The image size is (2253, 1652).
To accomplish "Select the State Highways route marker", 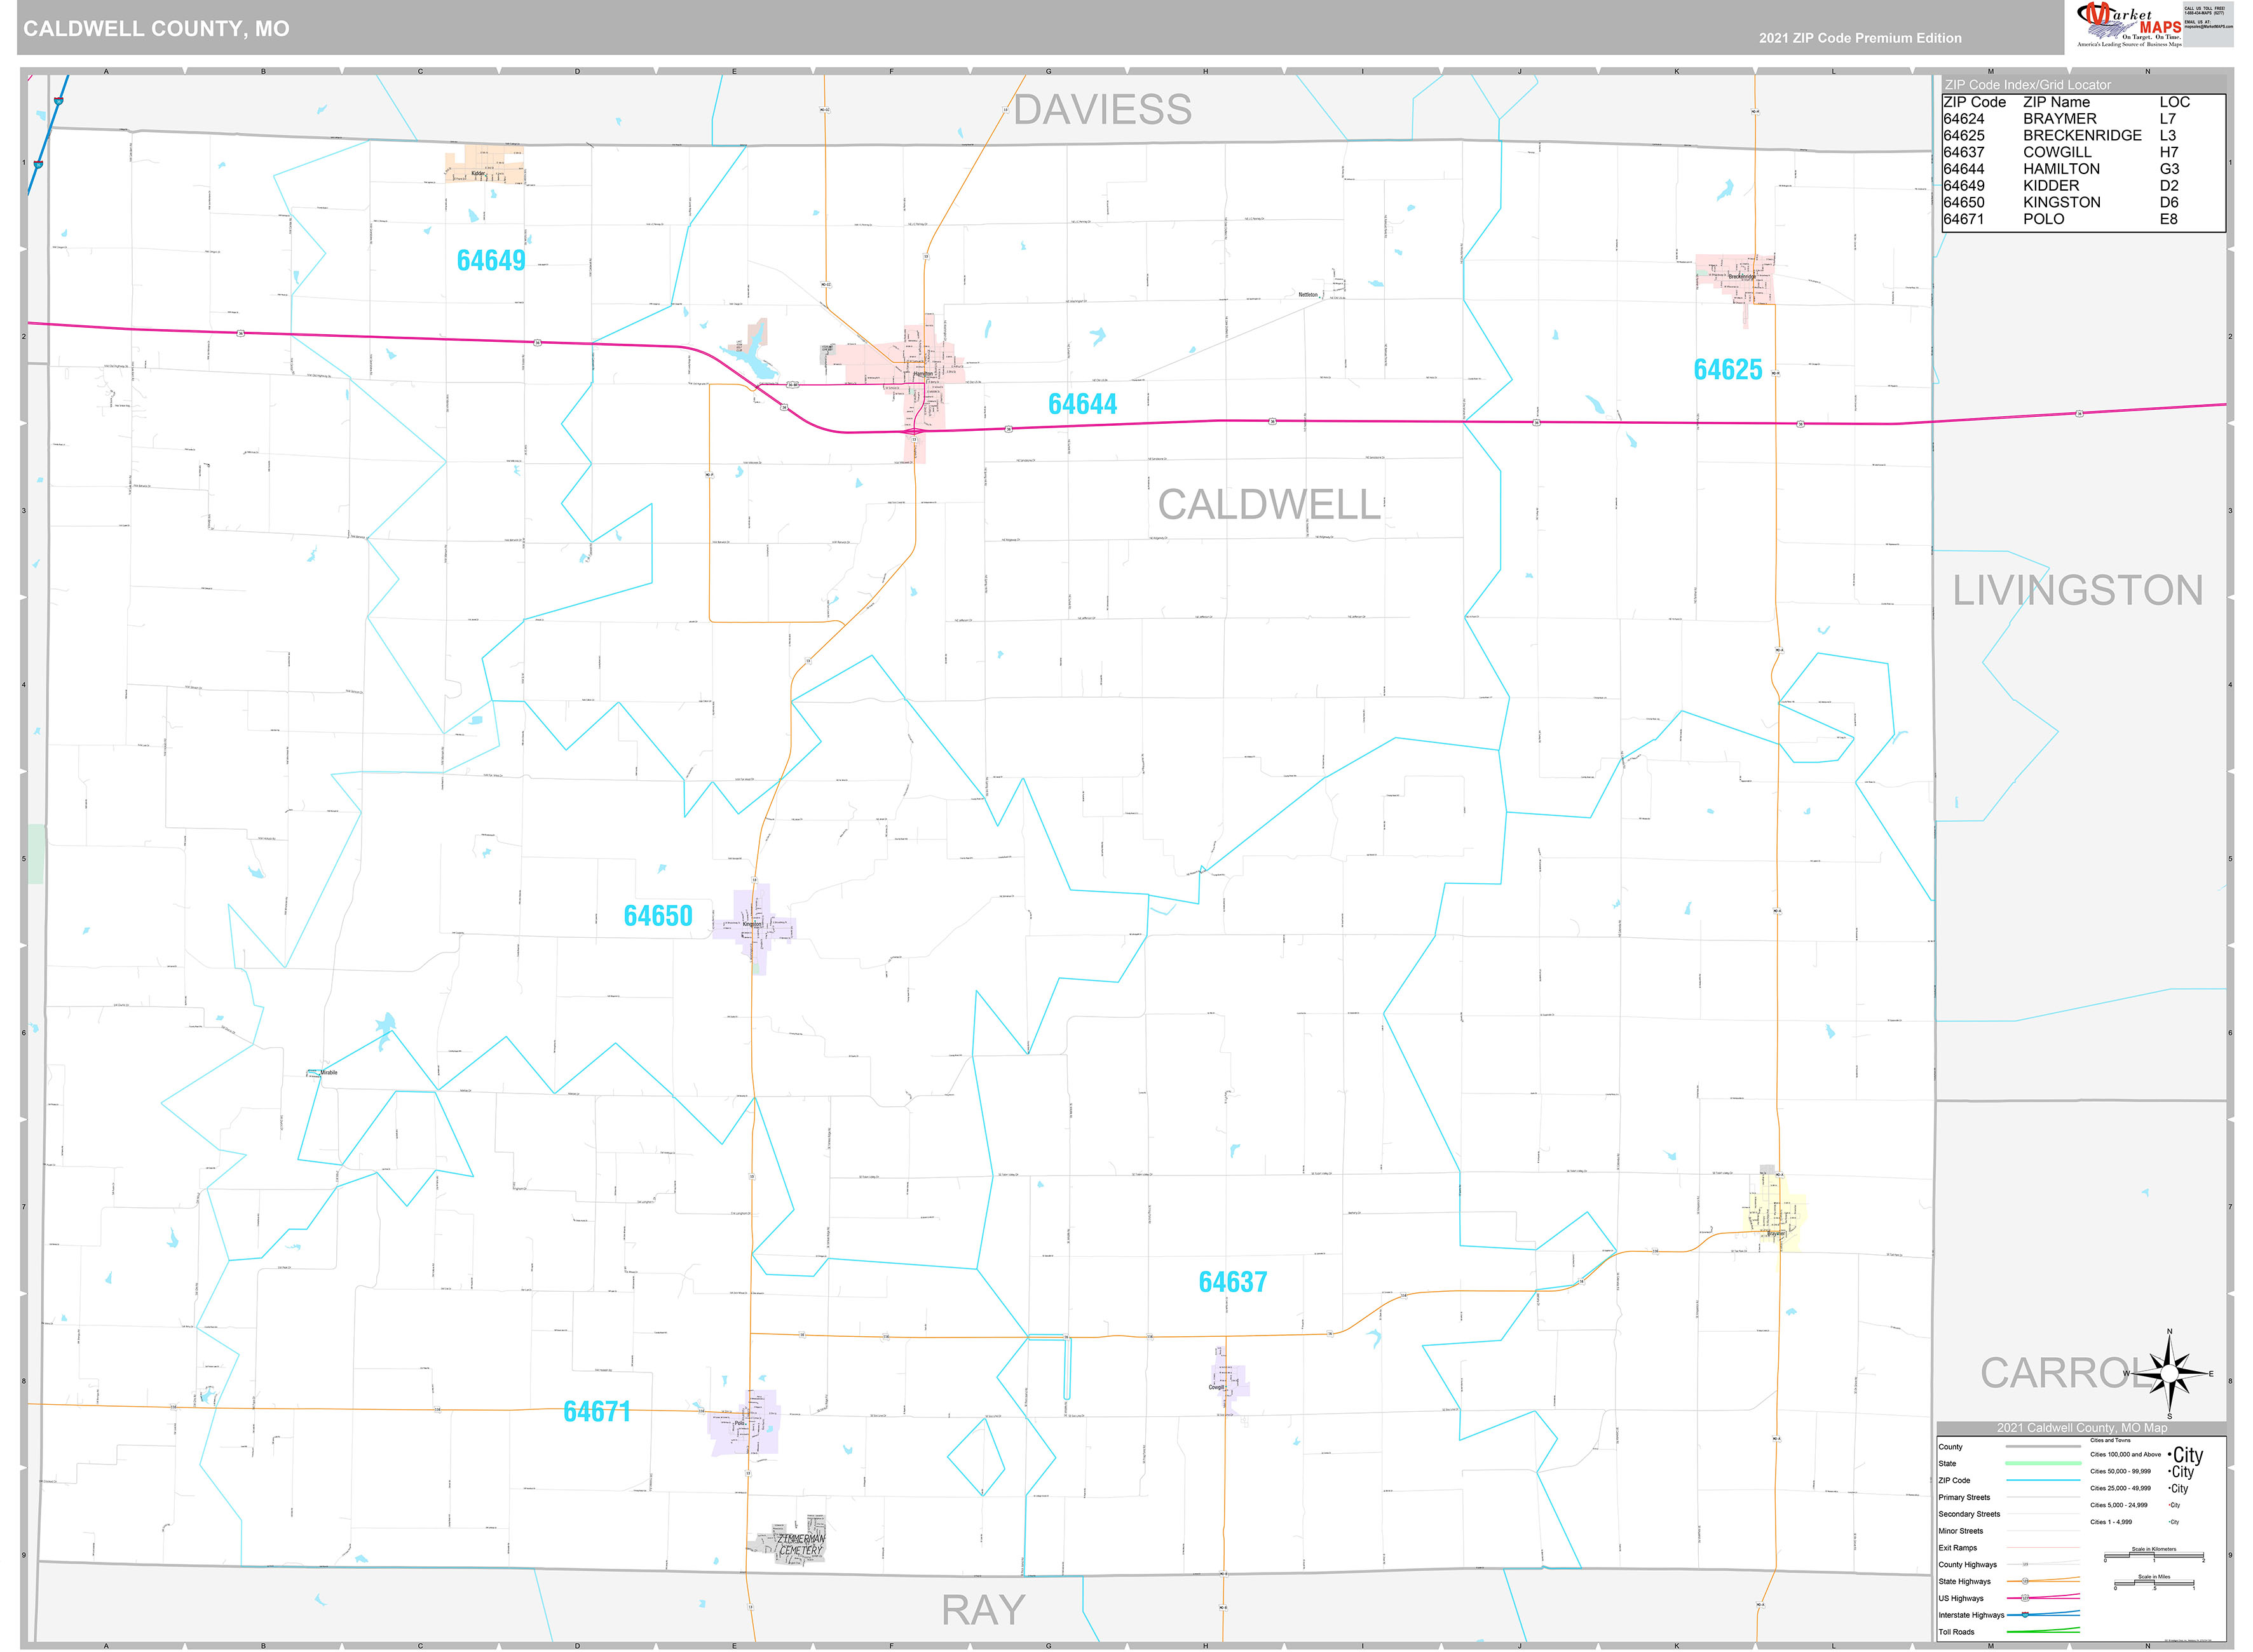I will (2026, 1581).
